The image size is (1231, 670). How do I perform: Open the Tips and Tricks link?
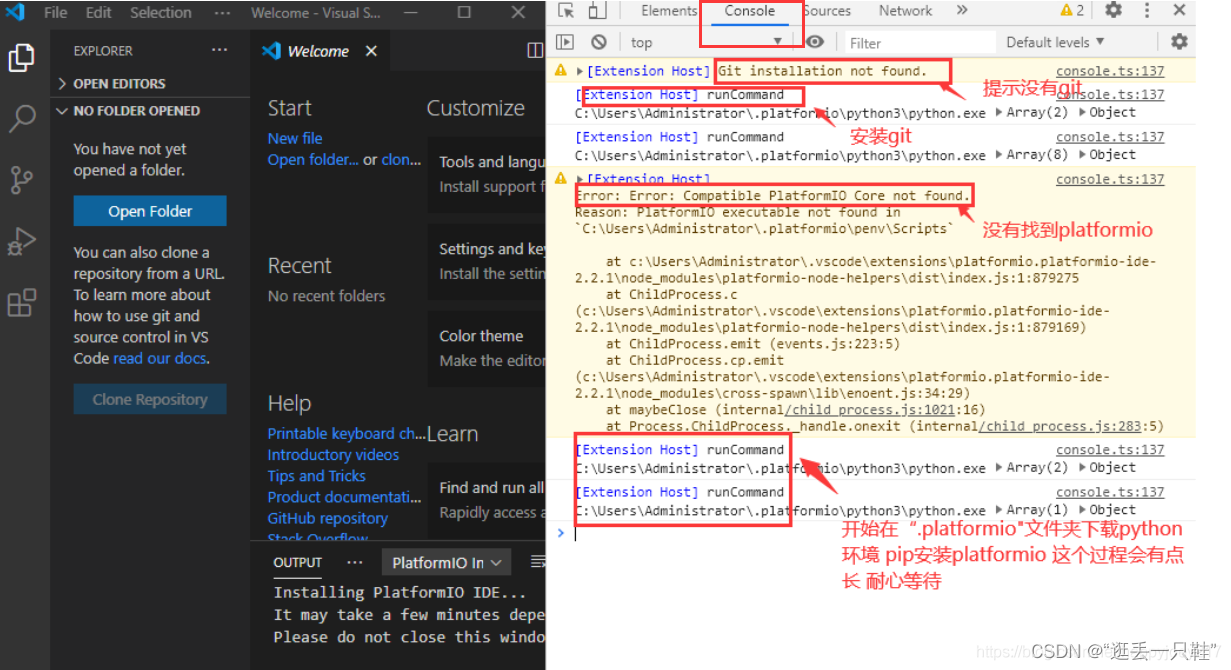(x=316, y=476)
